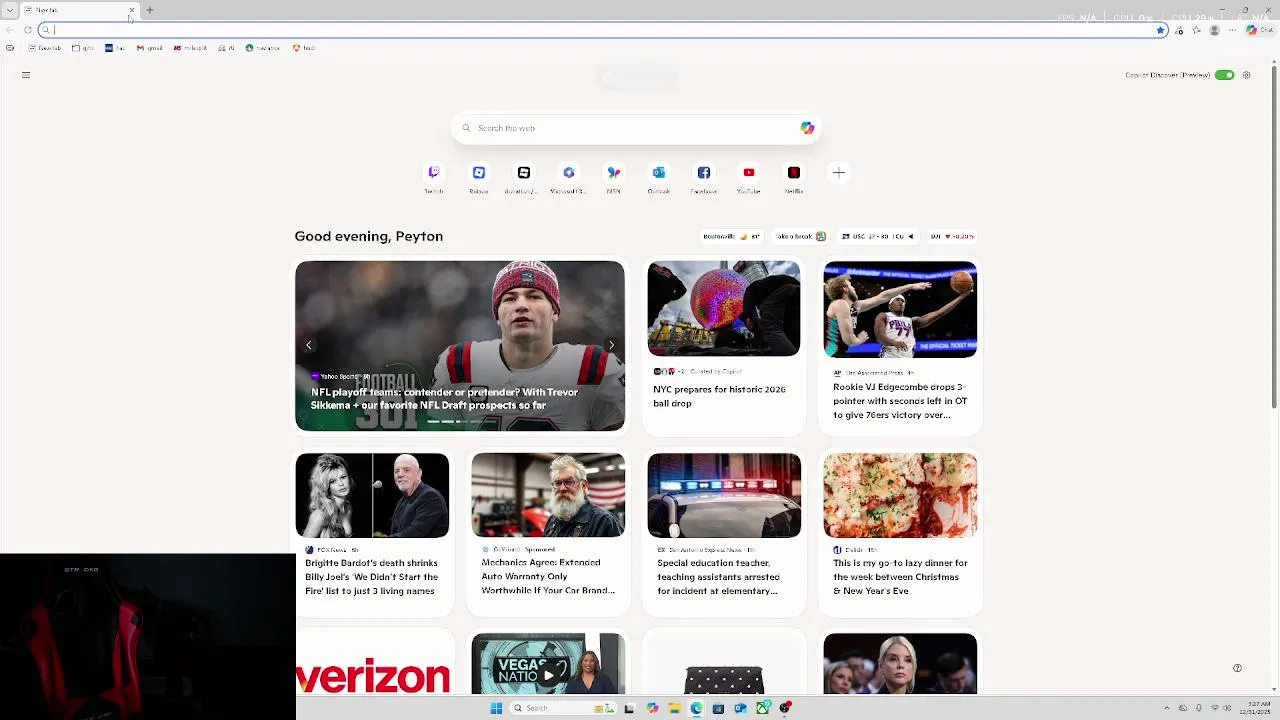The height and width of the screenshot is (720, 1280).
Task: Open the Xbox app from the taskbar
Action: 762,708
